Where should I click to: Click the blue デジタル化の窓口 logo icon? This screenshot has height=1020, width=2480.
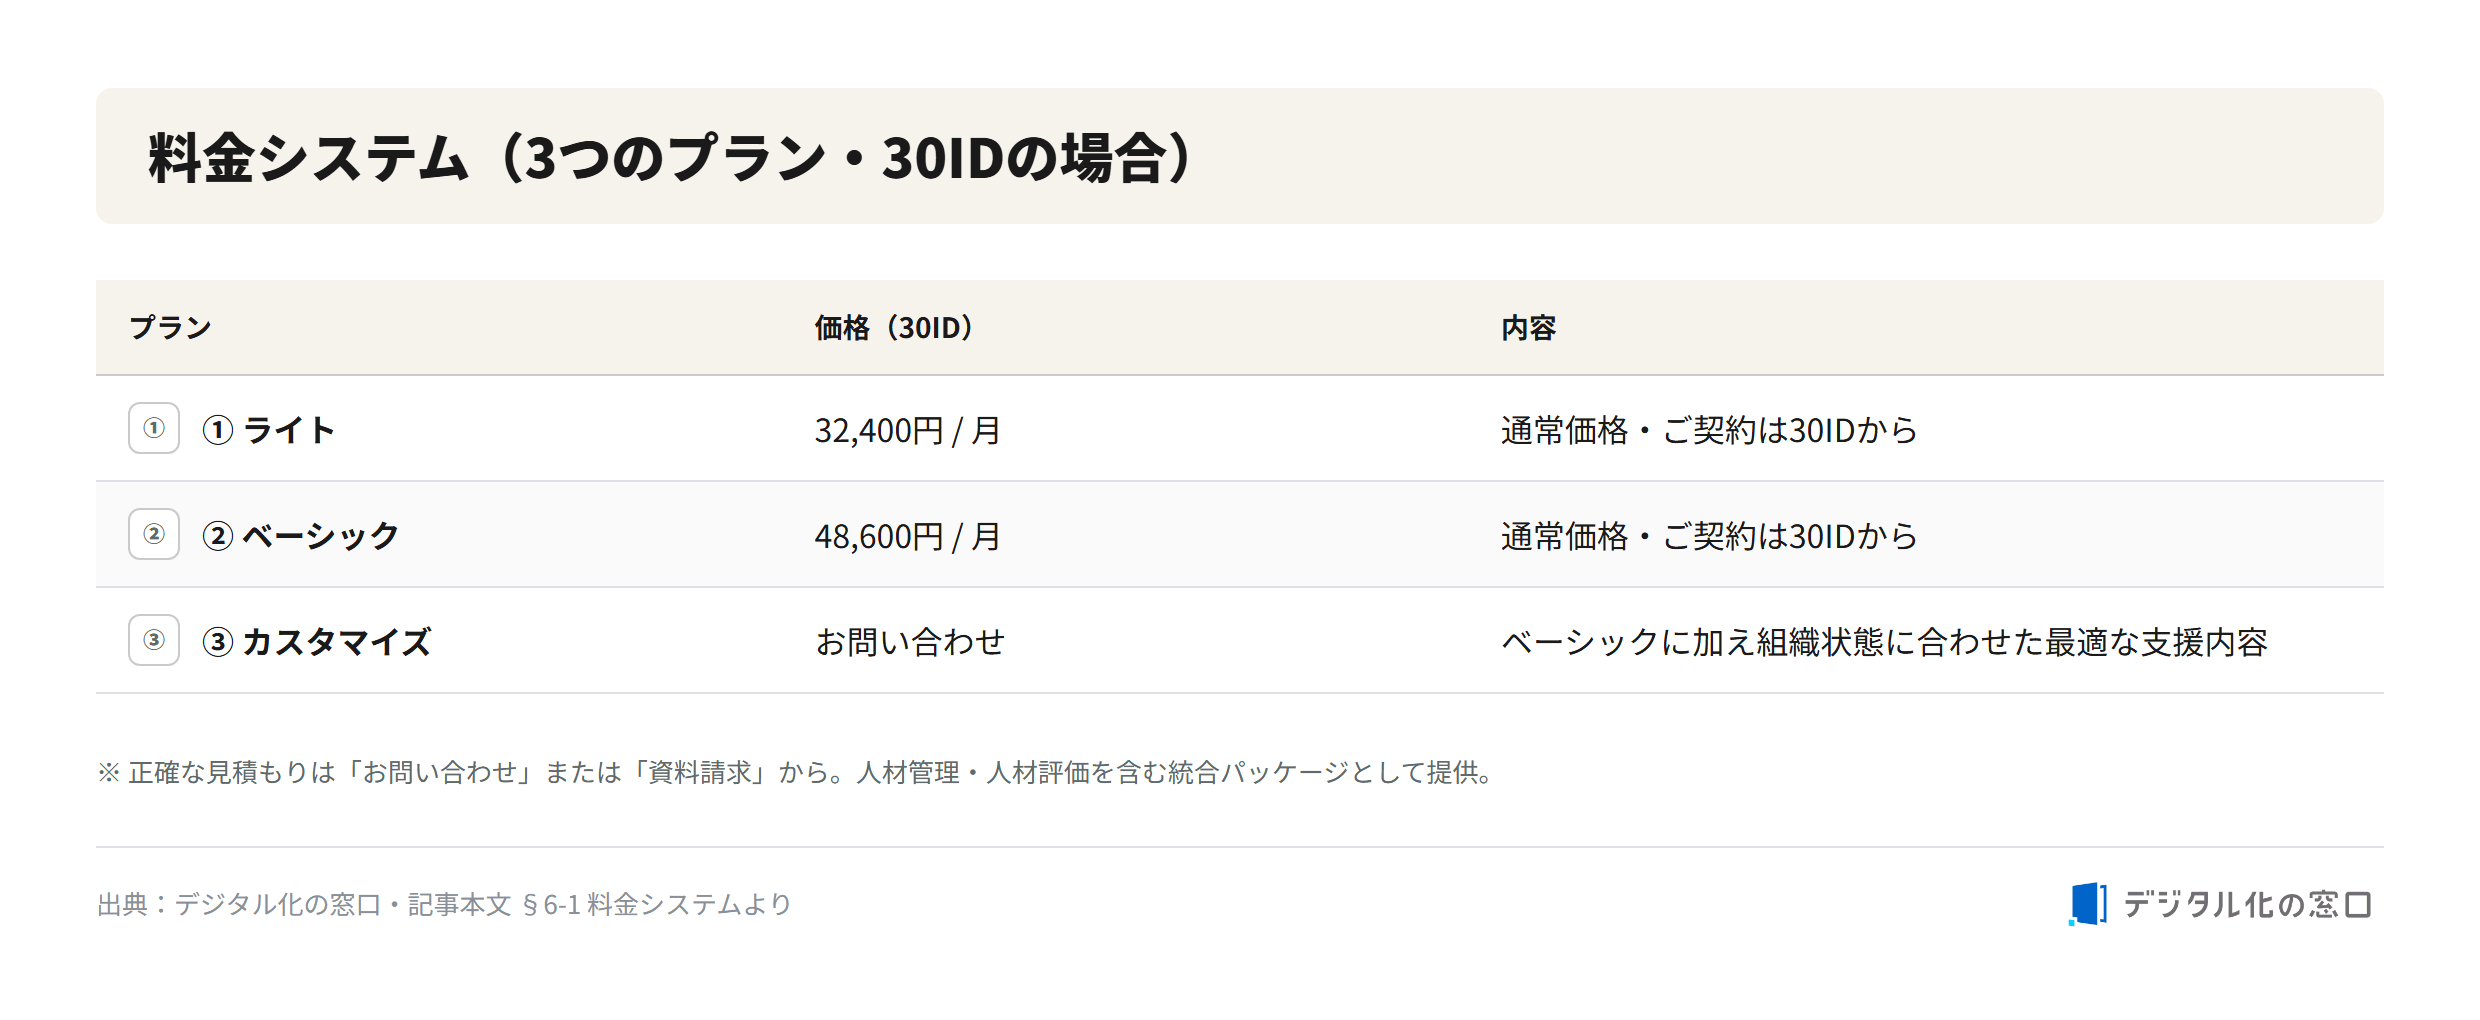(x=2087, y=904)
